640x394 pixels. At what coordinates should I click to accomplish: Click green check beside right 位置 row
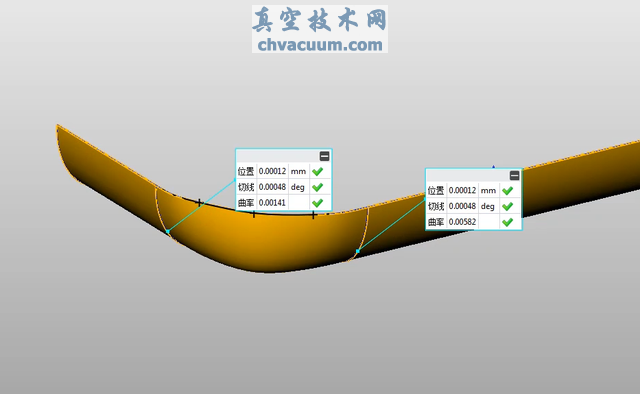[x=508, y=191]
